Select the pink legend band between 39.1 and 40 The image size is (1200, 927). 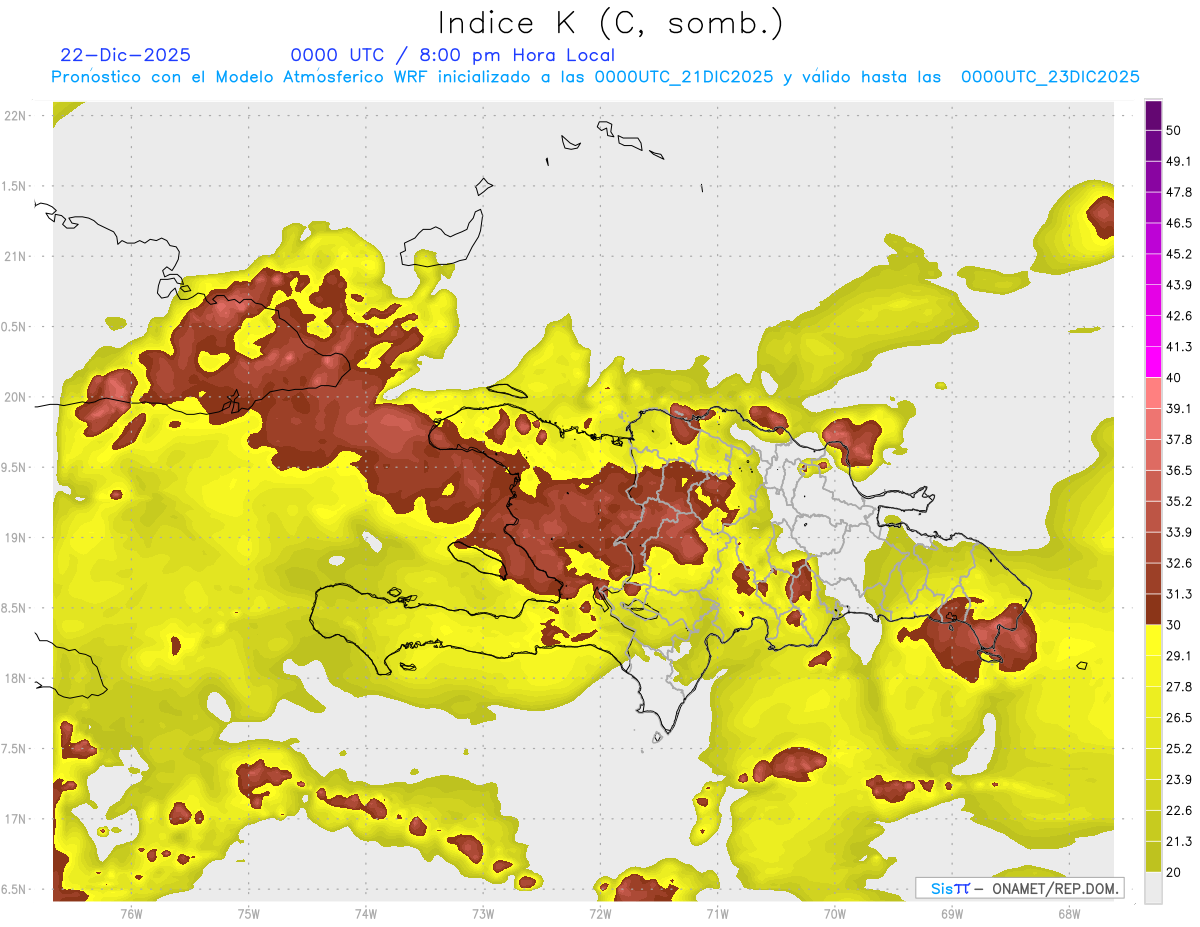coord(1154,393)
